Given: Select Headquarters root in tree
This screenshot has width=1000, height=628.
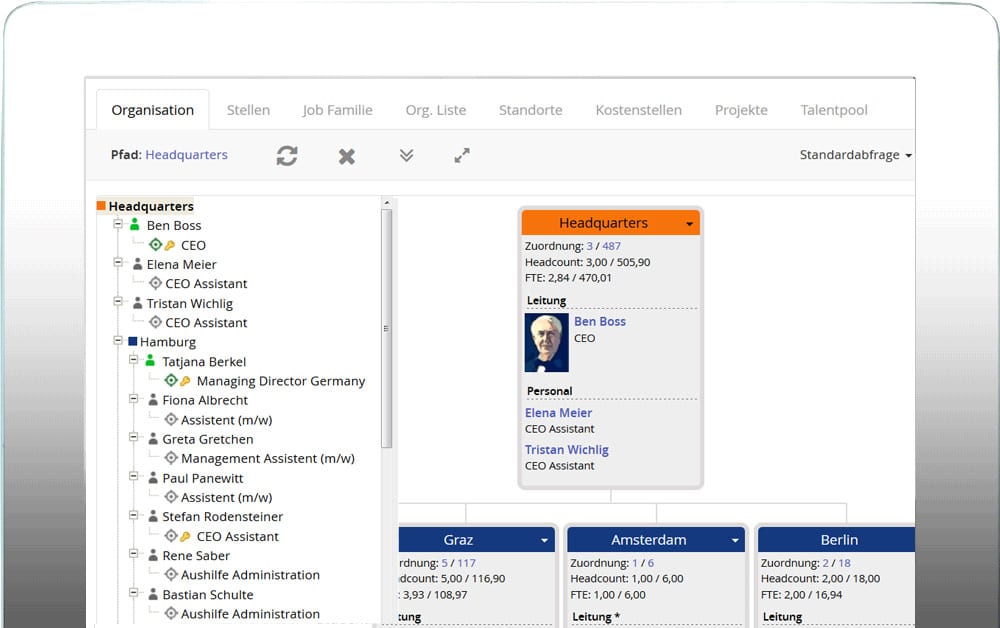Looking at the screenshot, I should [151, 206].
